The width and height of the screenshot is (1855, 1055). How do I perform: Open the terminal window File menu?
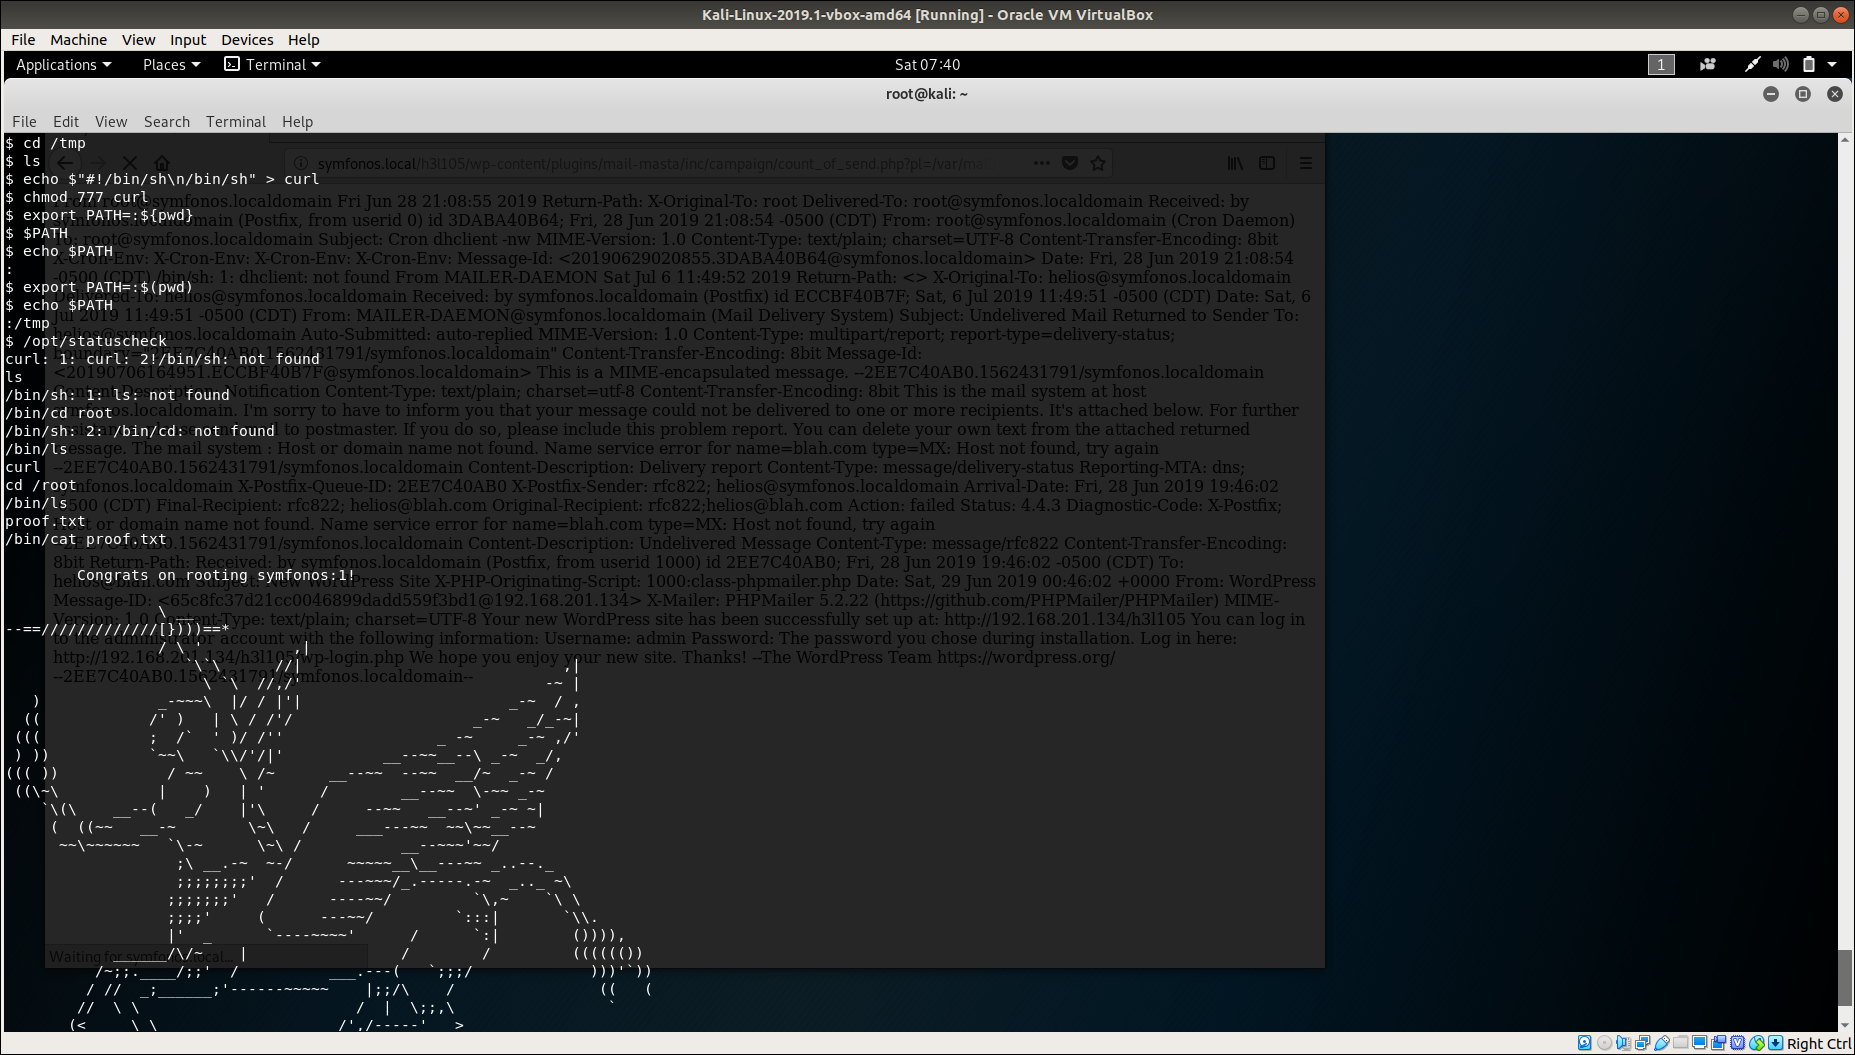pyautogui.click(x=24, y=121)
